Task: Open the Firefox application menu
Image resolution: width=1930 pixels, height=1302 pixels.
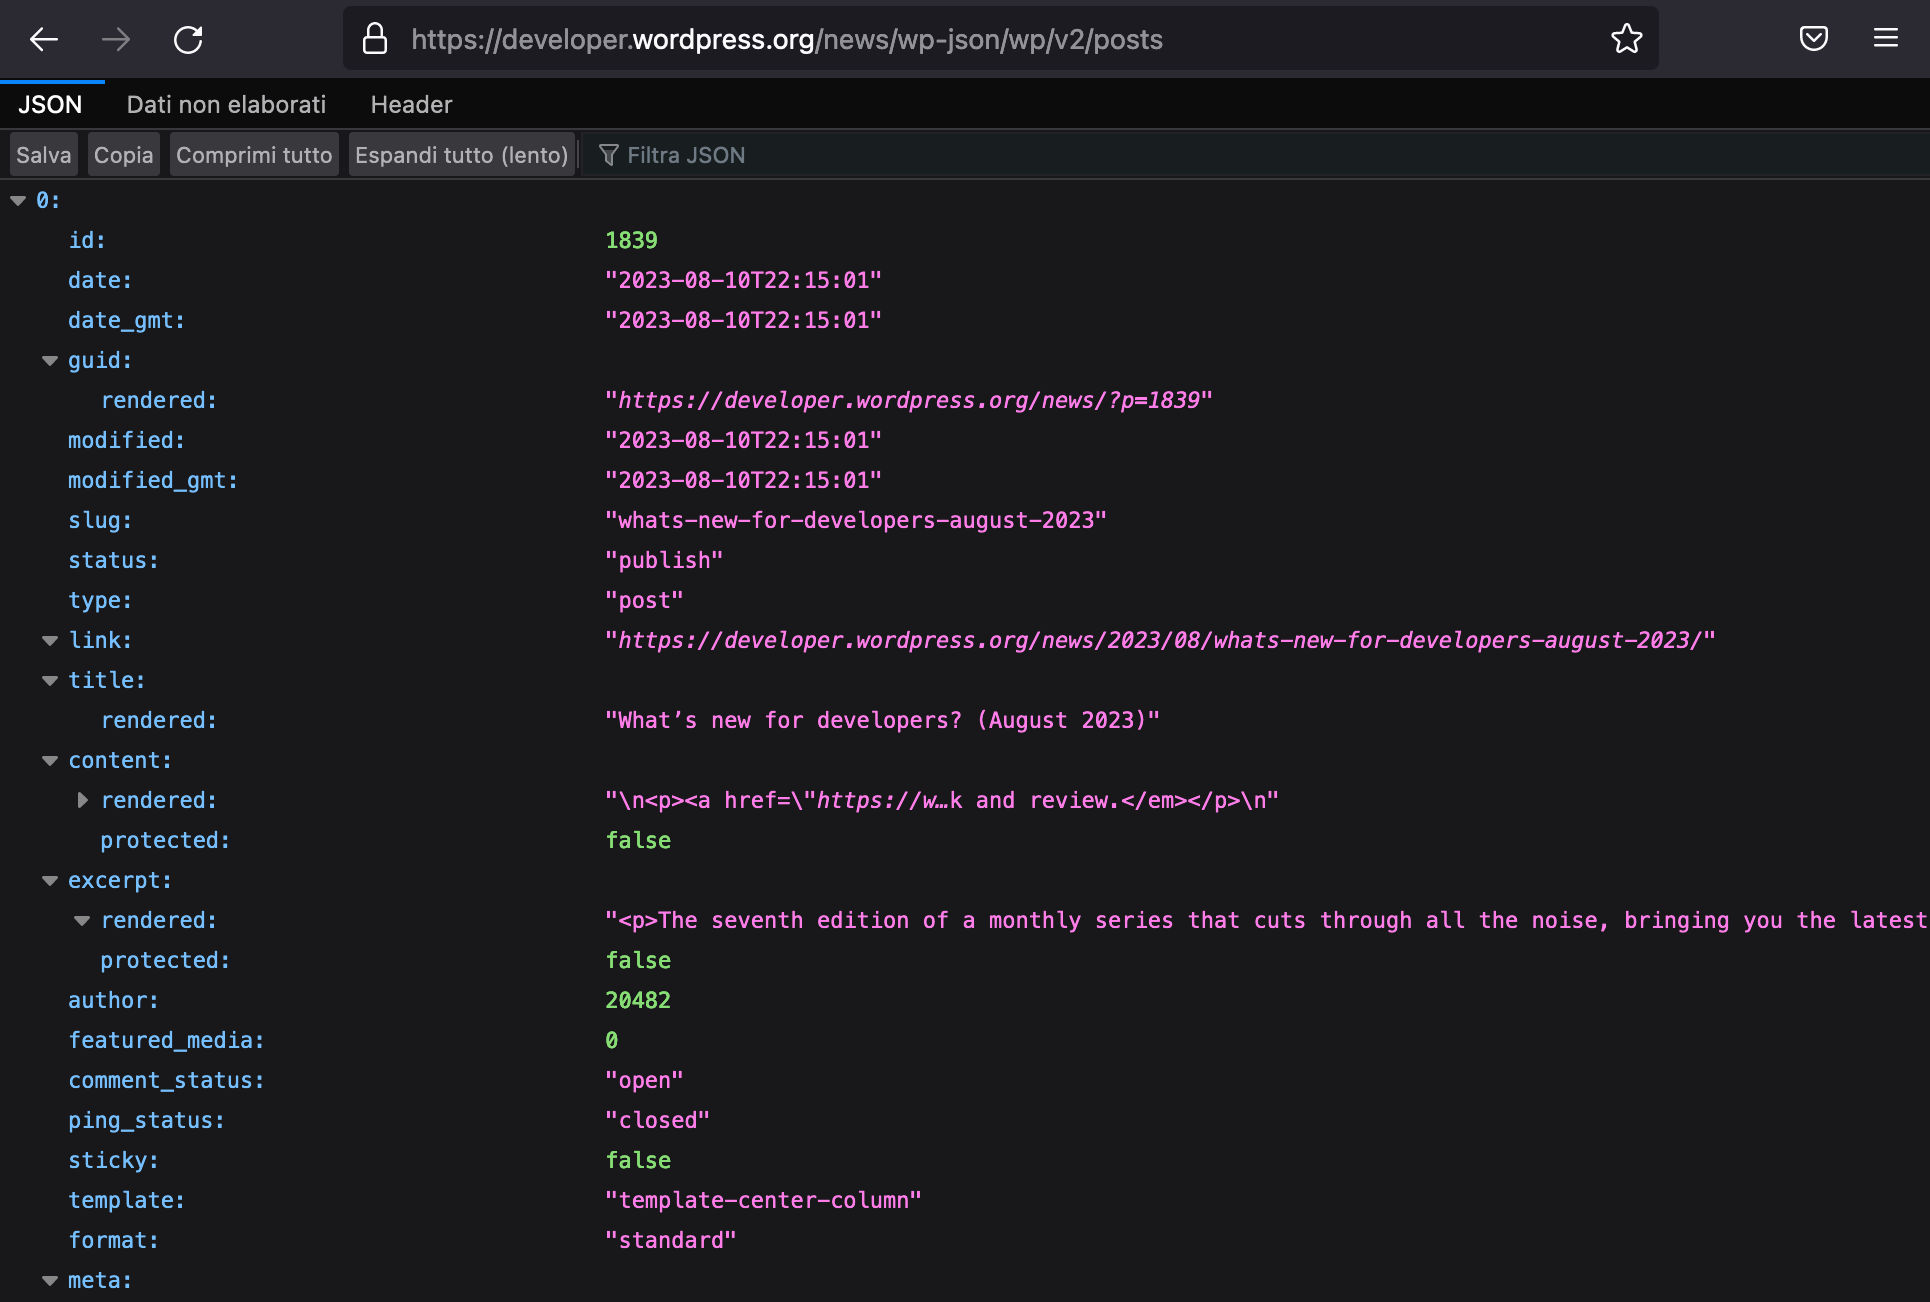Action: (x=1885, y=39)
